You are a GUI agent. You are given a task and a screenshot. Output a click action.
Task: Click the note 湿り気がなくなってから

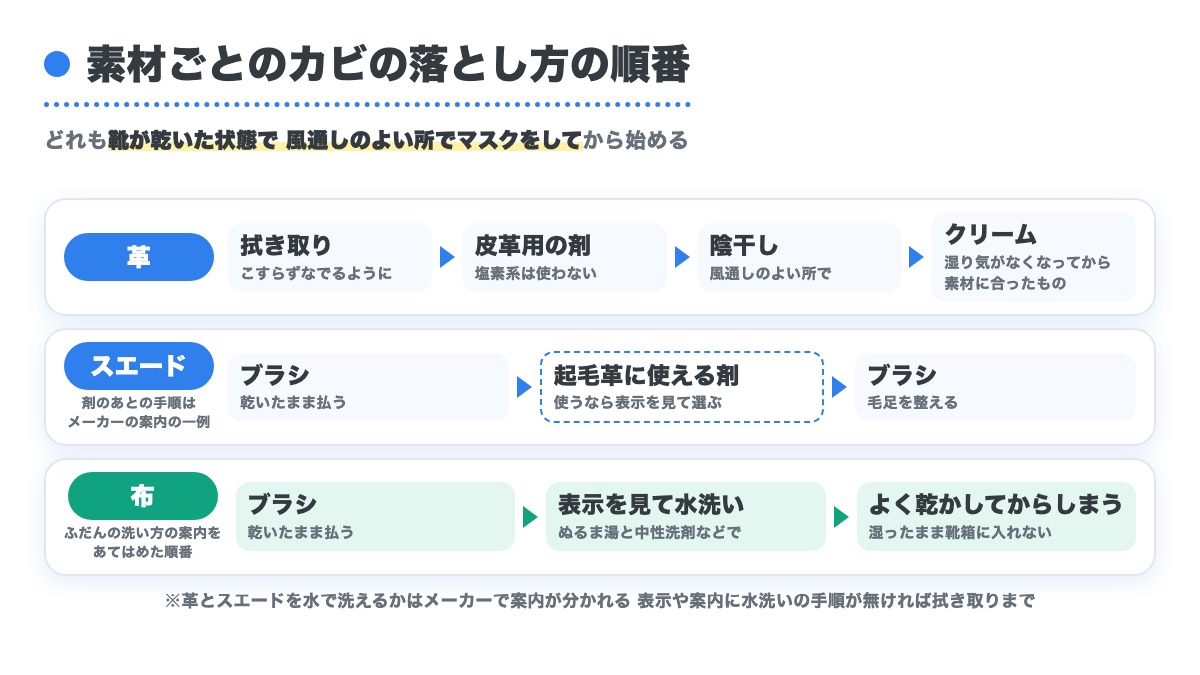[1027, 262]
